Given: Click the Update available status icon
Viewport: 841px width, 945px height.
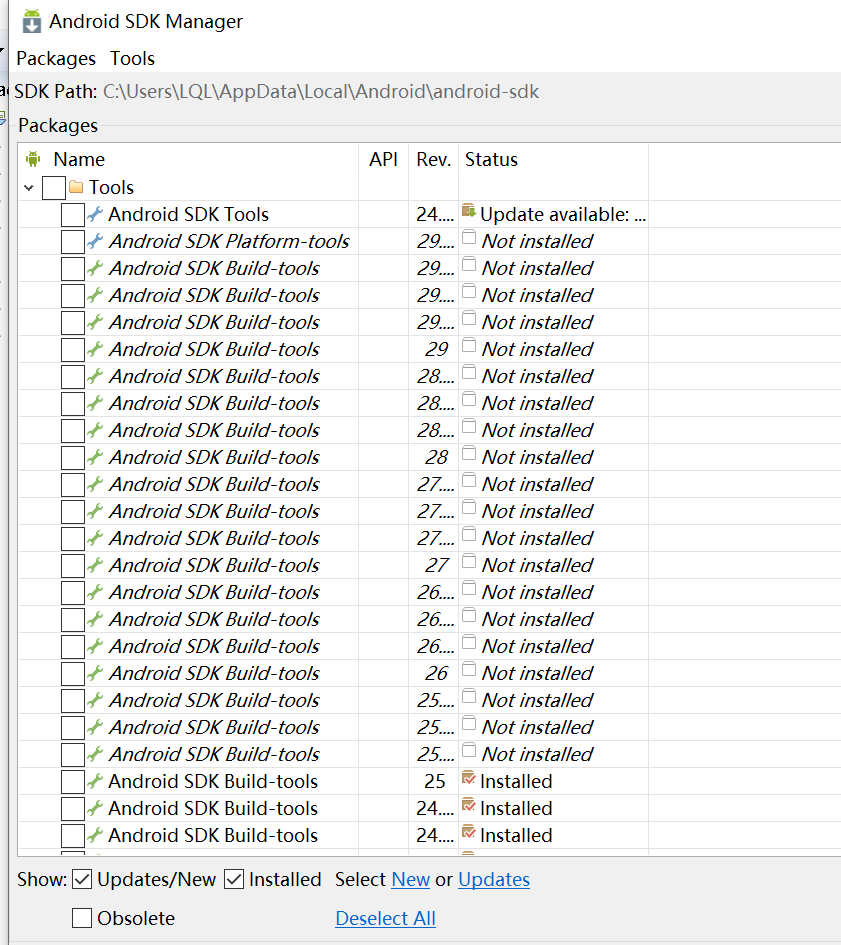Looking at the screenshot, I should pyautogui.click(x=469, y=211).
